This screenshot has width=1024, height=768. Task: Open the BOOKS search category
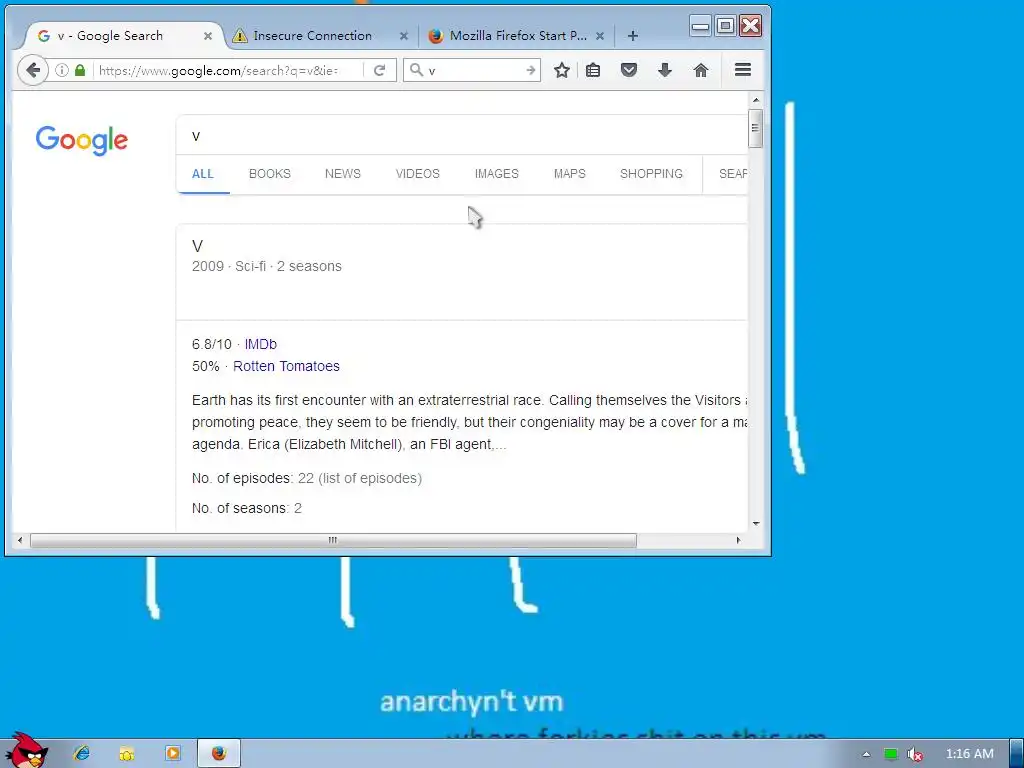[x=270, y=174]
